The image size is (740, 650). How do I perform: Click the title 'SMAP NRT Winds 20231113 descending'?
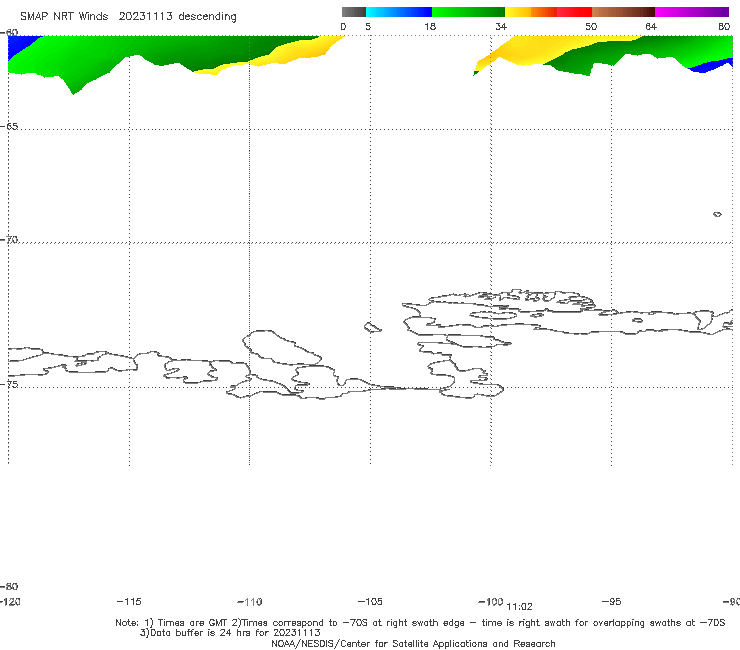128,17
